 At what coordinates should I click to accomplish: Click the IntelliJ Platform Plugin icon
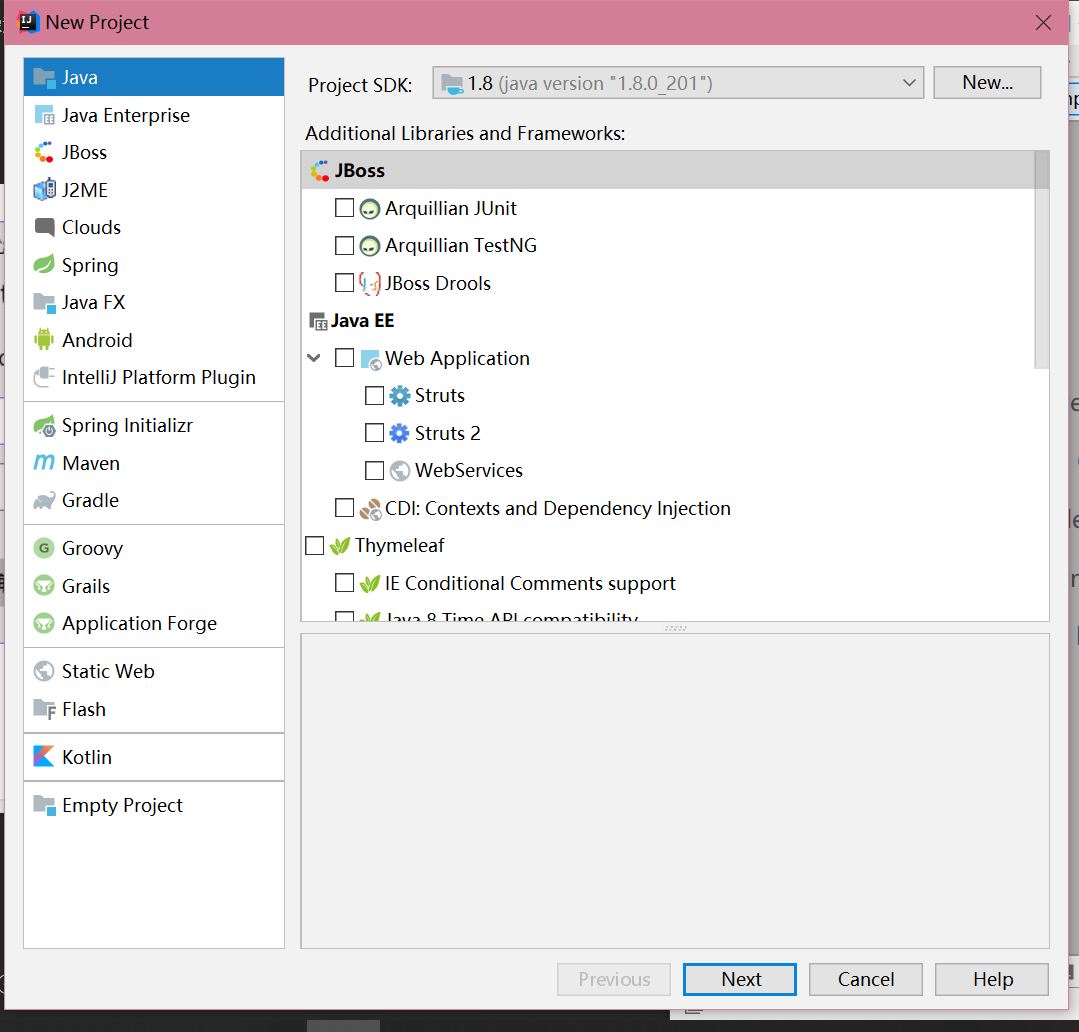44,377
